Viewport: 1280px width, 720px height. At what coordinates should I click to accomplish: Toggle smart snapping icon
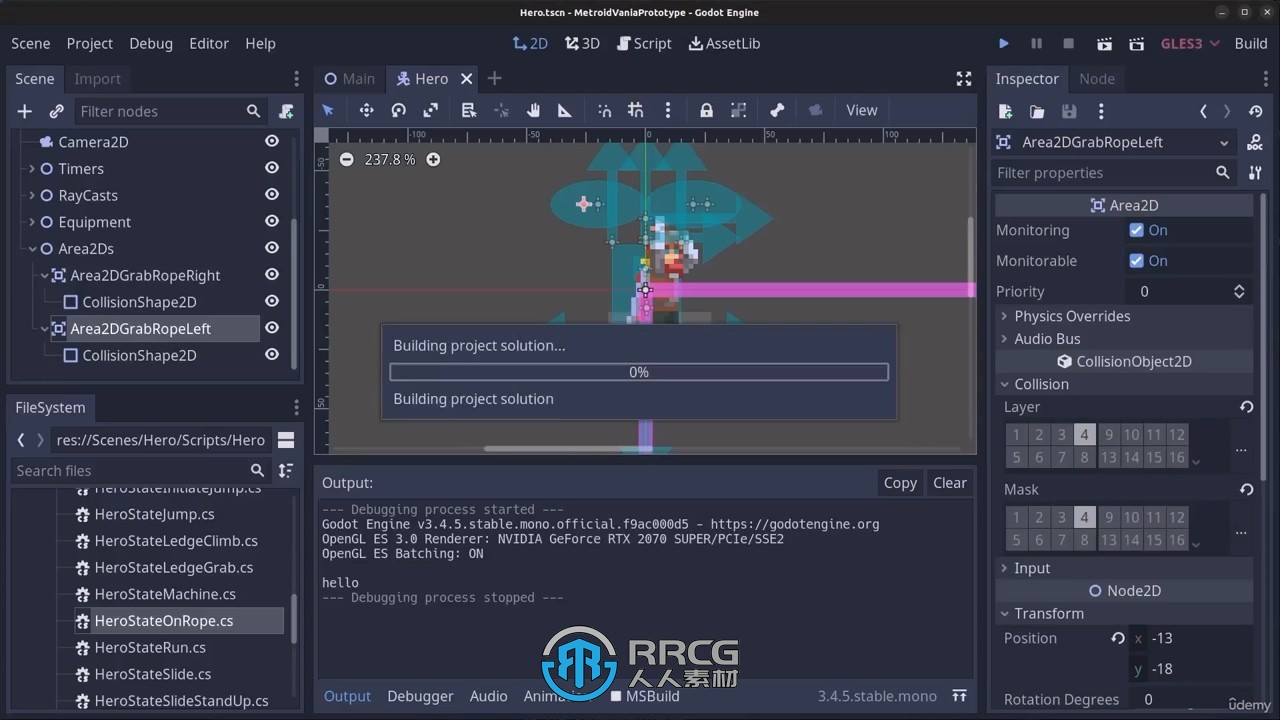point(604,110)
